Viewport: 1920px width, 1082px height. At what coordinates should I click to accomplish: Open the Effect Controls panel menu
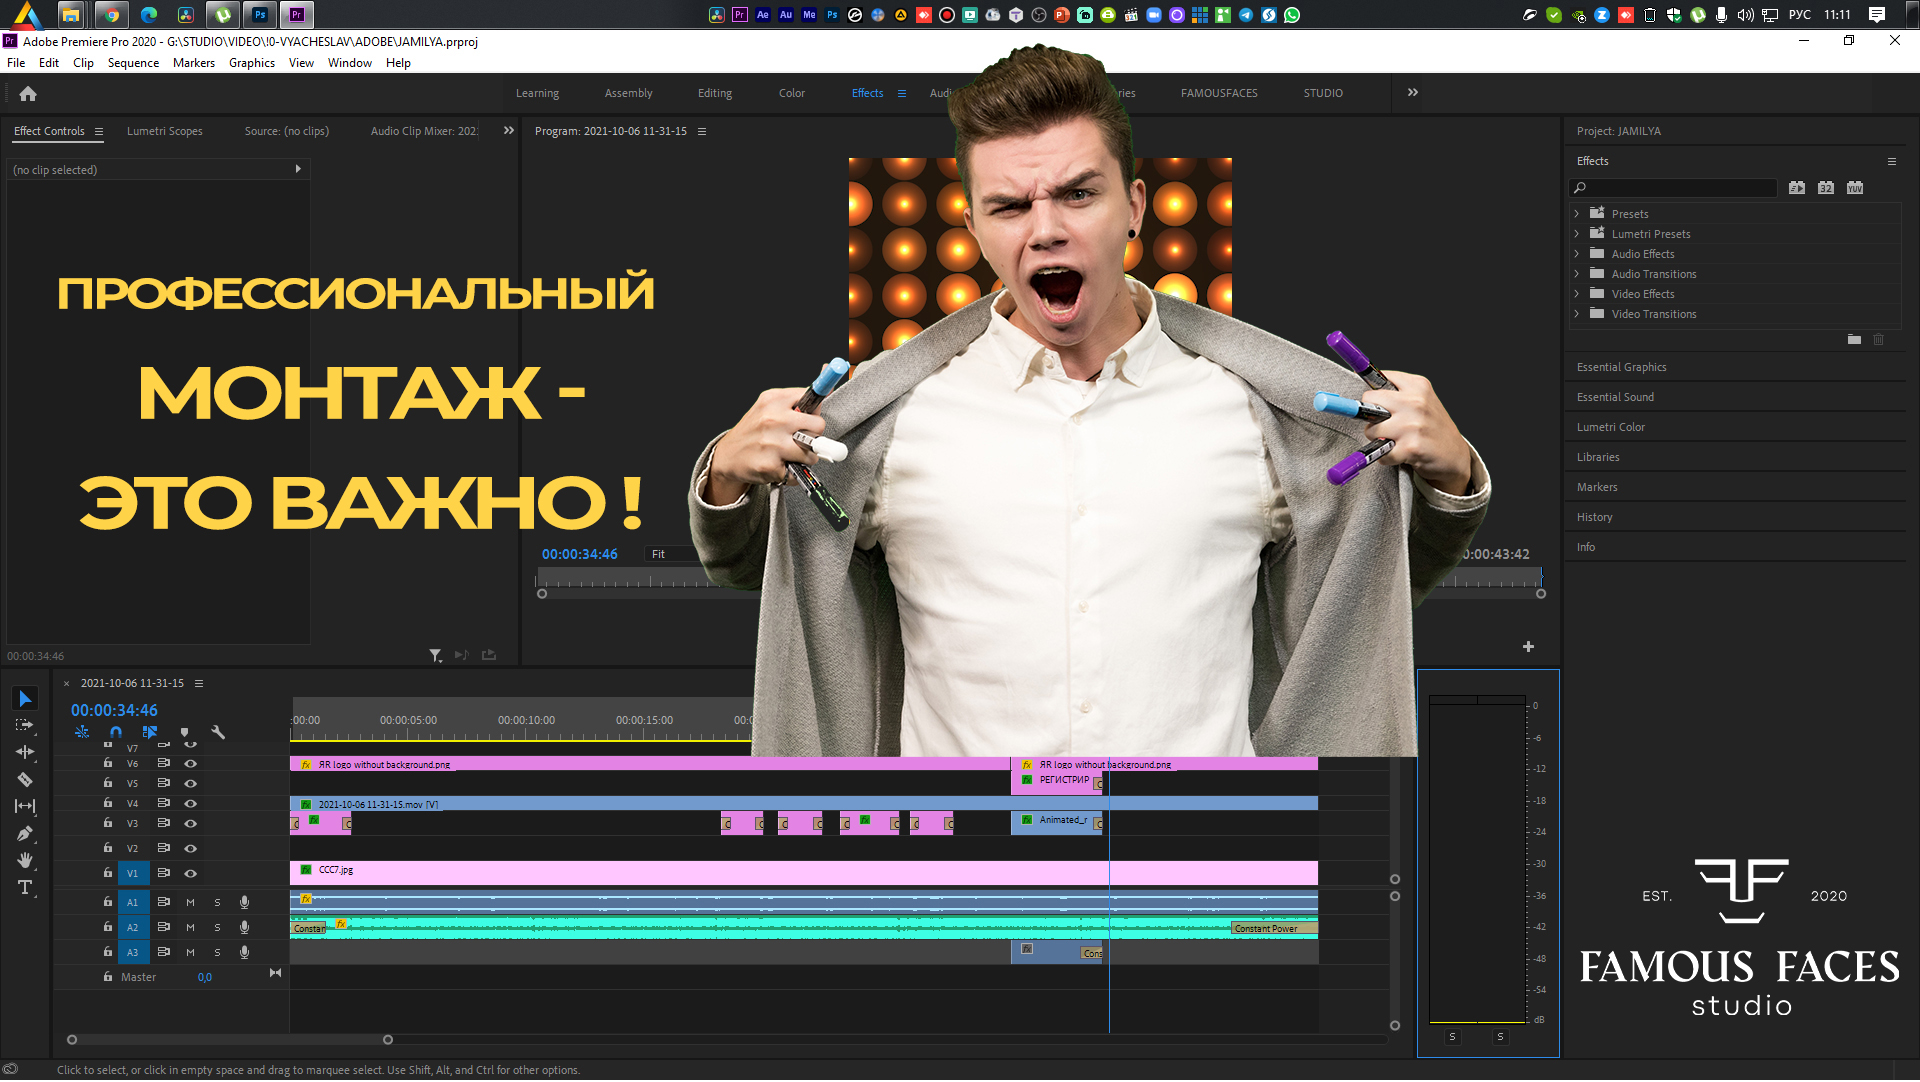click(99, 132)
